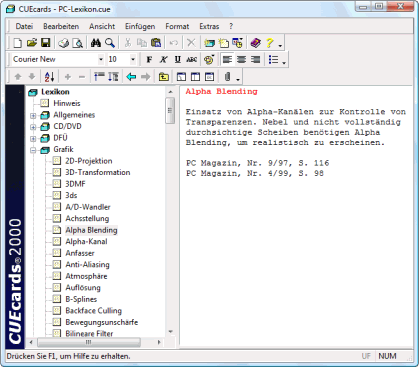Image resolution: width=419 pixels, height=367 pixels.
Task: Click the paperclip attachment icon
Action: tap(227, 77)
